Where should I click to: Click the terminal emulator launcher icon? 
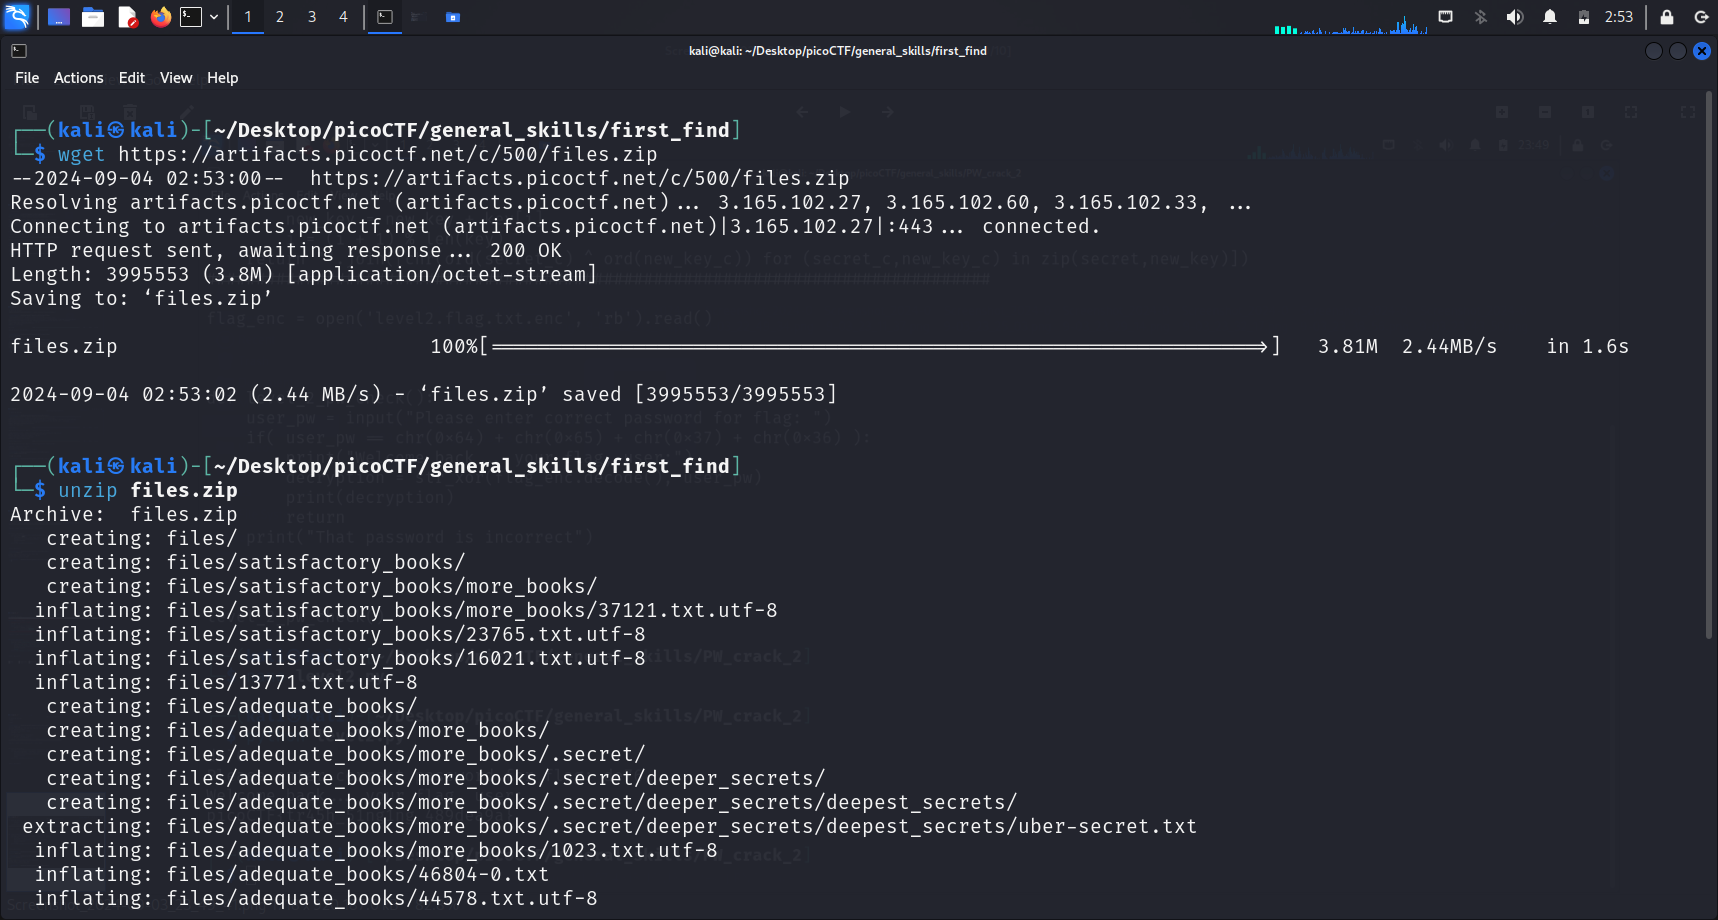[190, 17]
